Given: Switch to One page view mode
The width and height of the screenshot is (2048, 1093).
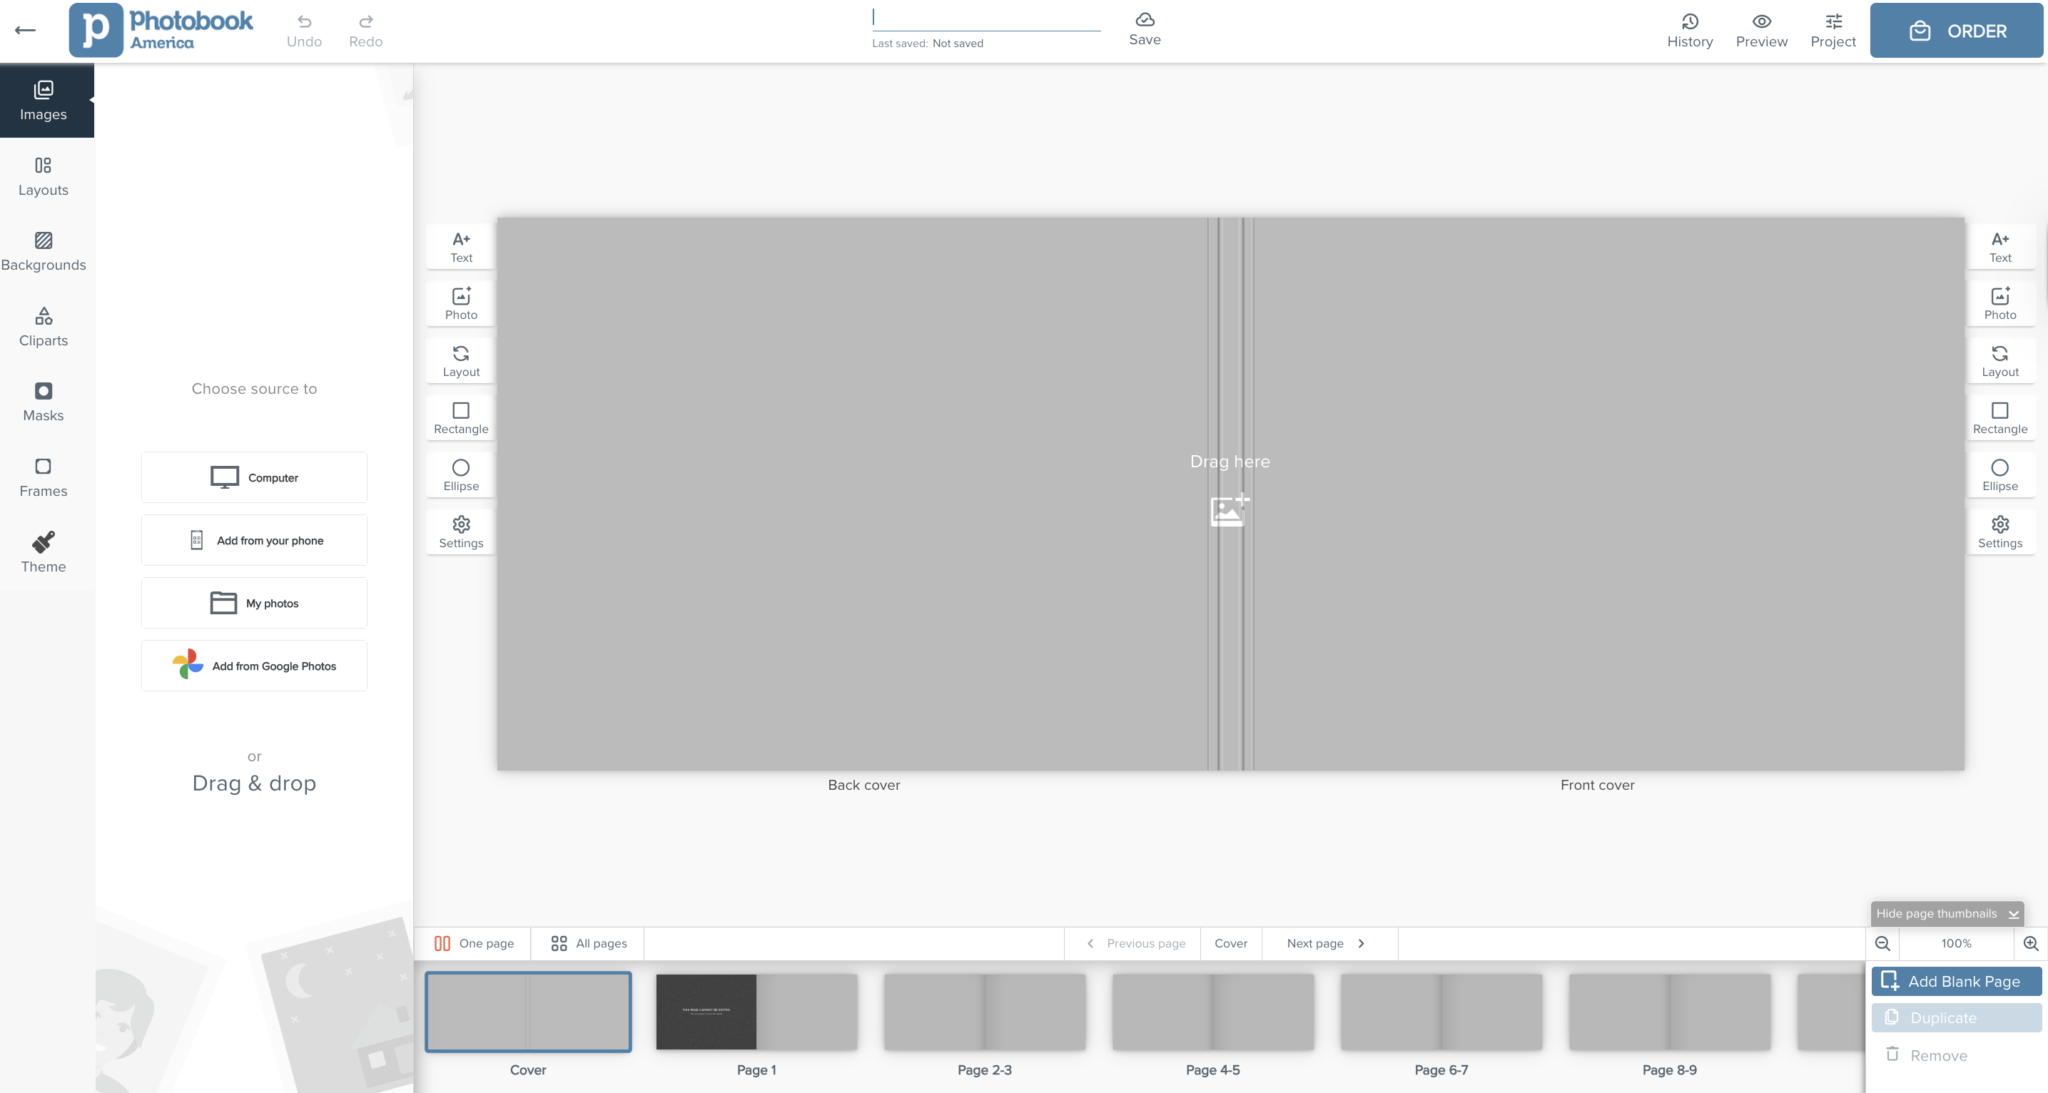Looking at the screenshot, I should pyautogui.click(x=475, y=943).
